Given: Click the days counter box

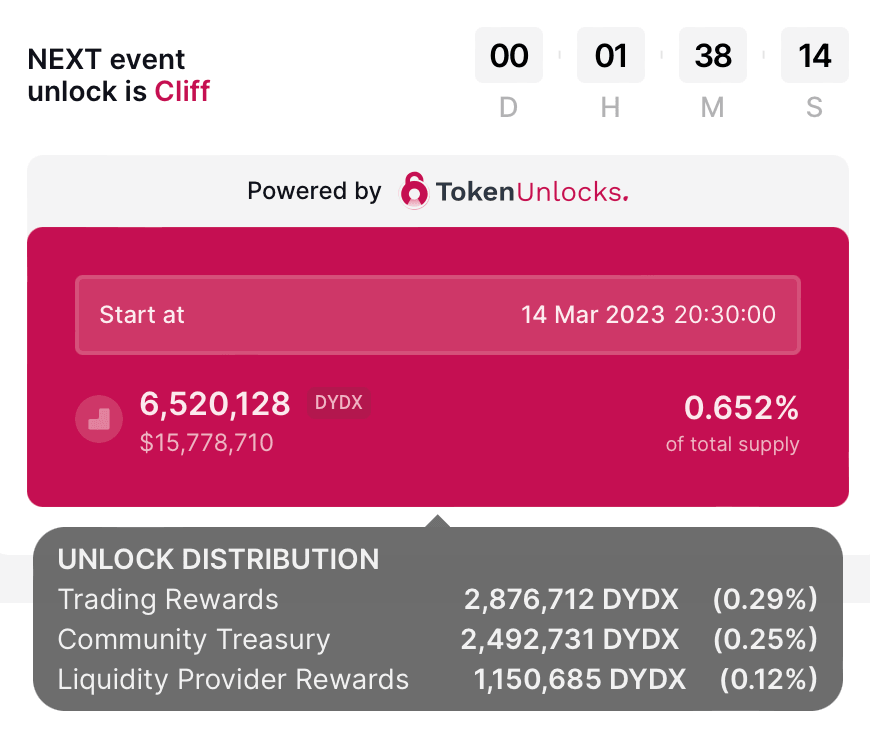Looking at the screenshot, I should pos(508,55).
